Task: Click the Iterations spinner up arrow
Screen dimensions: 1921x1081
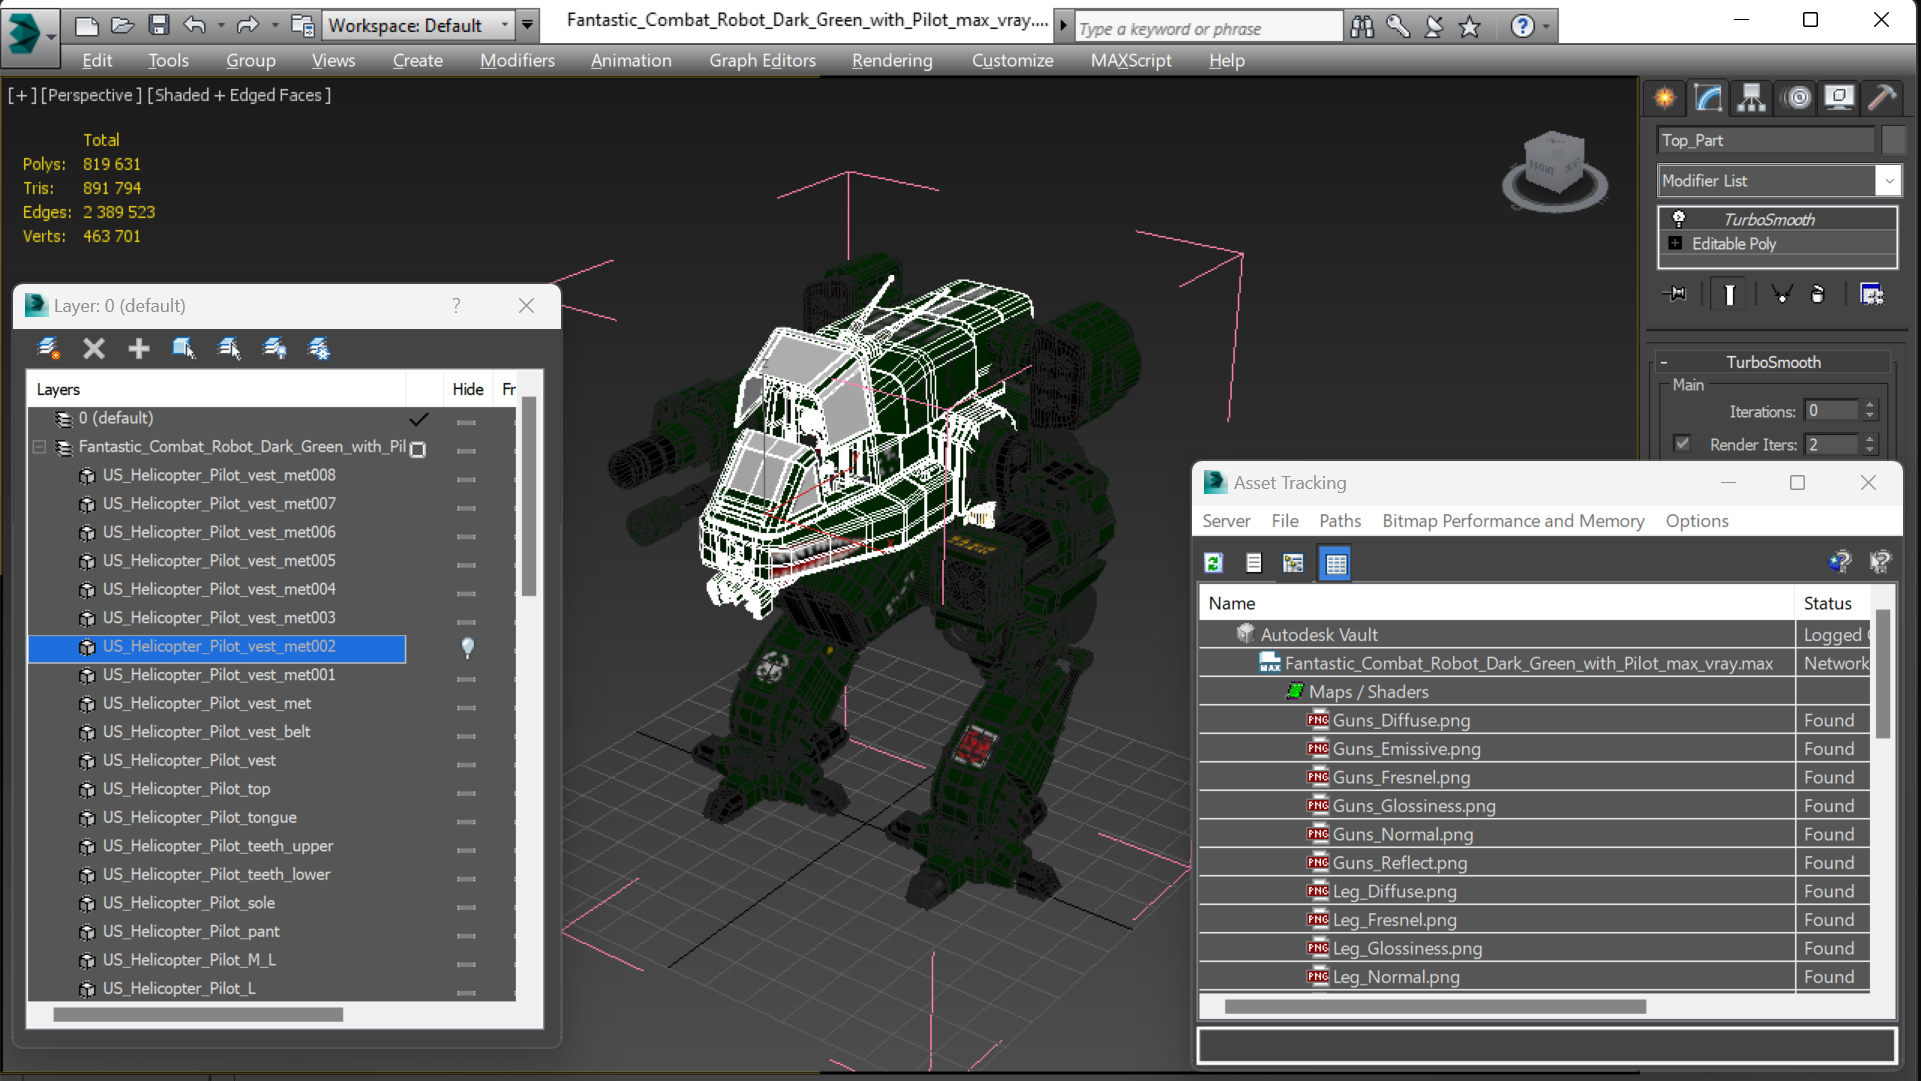Action: (1869, 405)
